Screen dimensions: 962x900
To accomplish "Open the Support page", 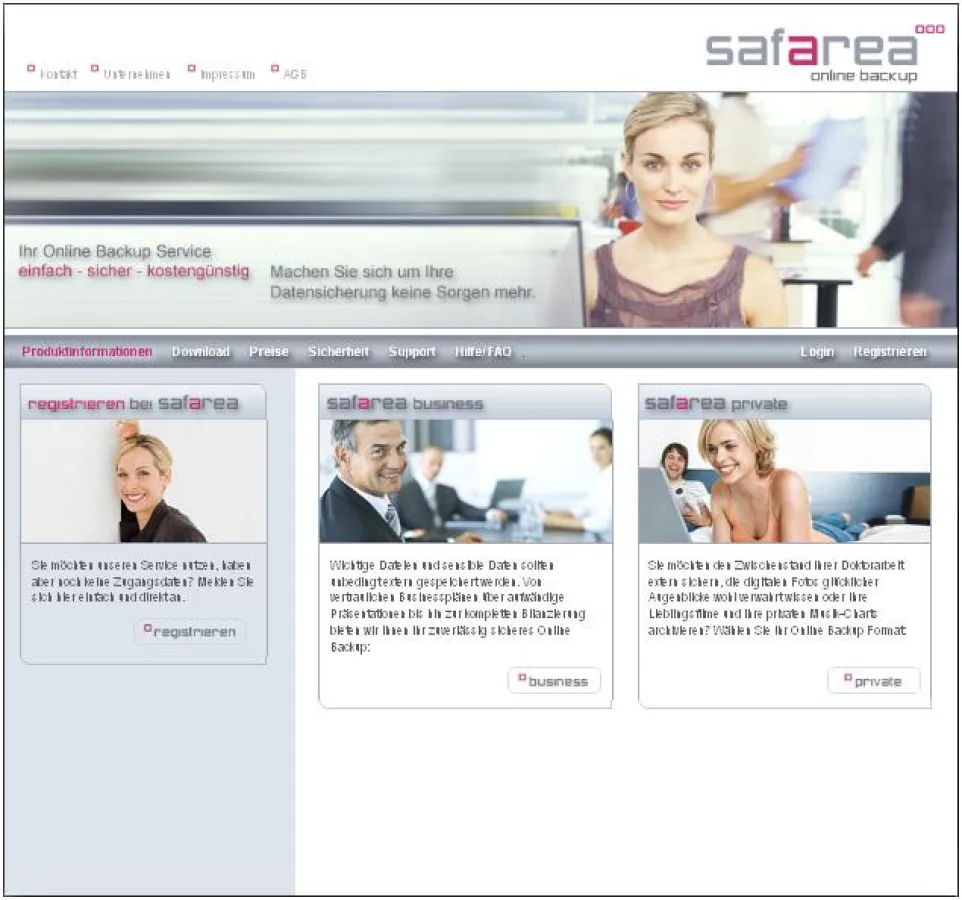I will (x=411, y=351).
